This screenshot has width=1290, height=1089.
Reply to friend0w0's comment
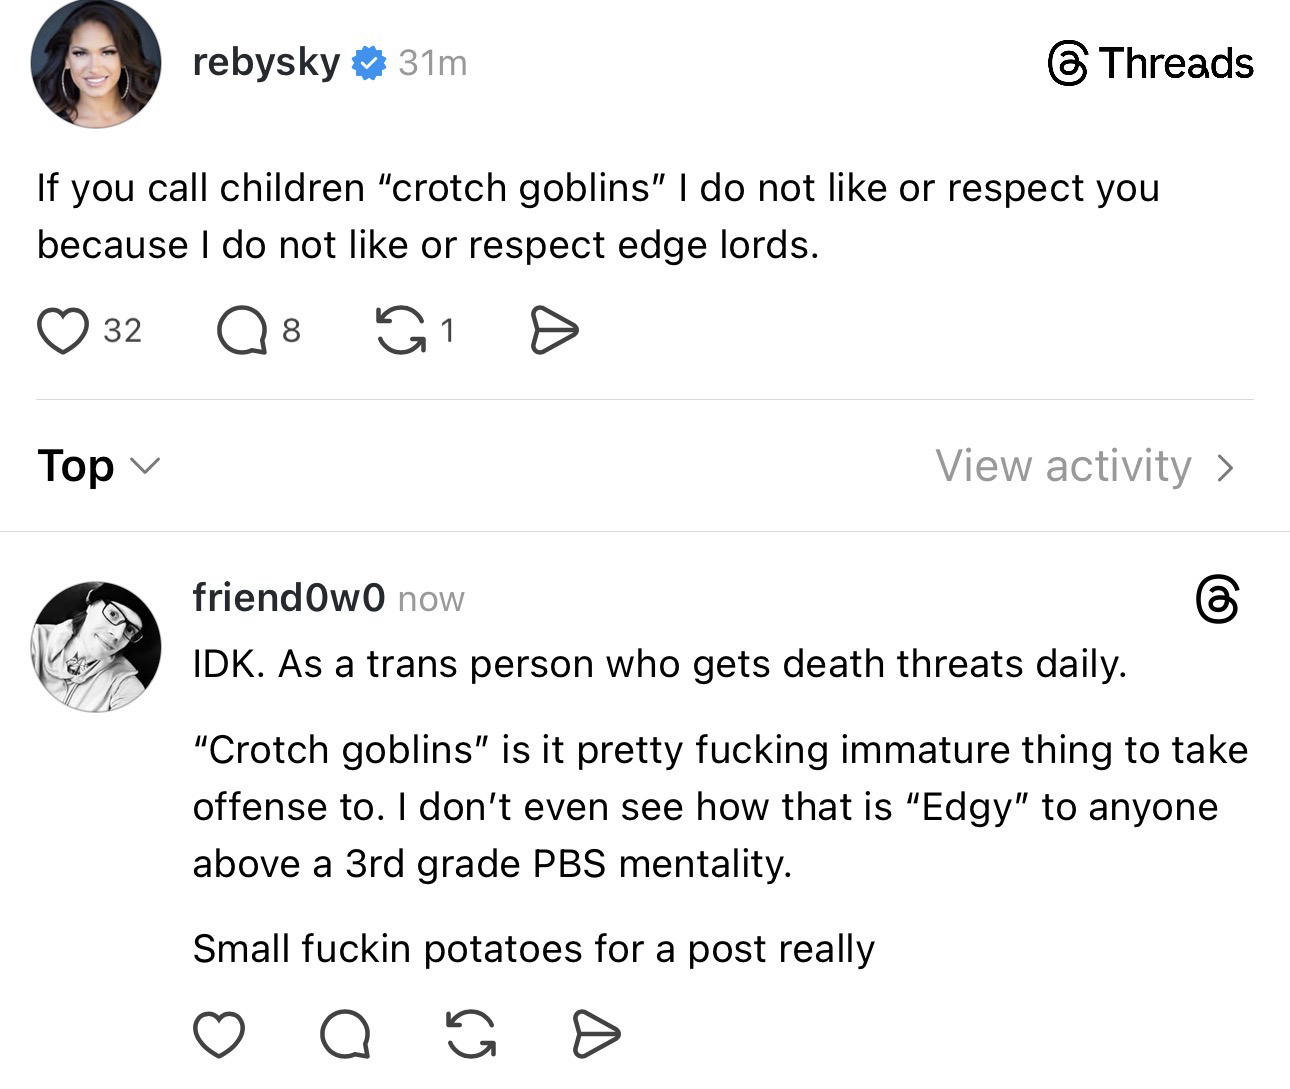[345, 1034]
